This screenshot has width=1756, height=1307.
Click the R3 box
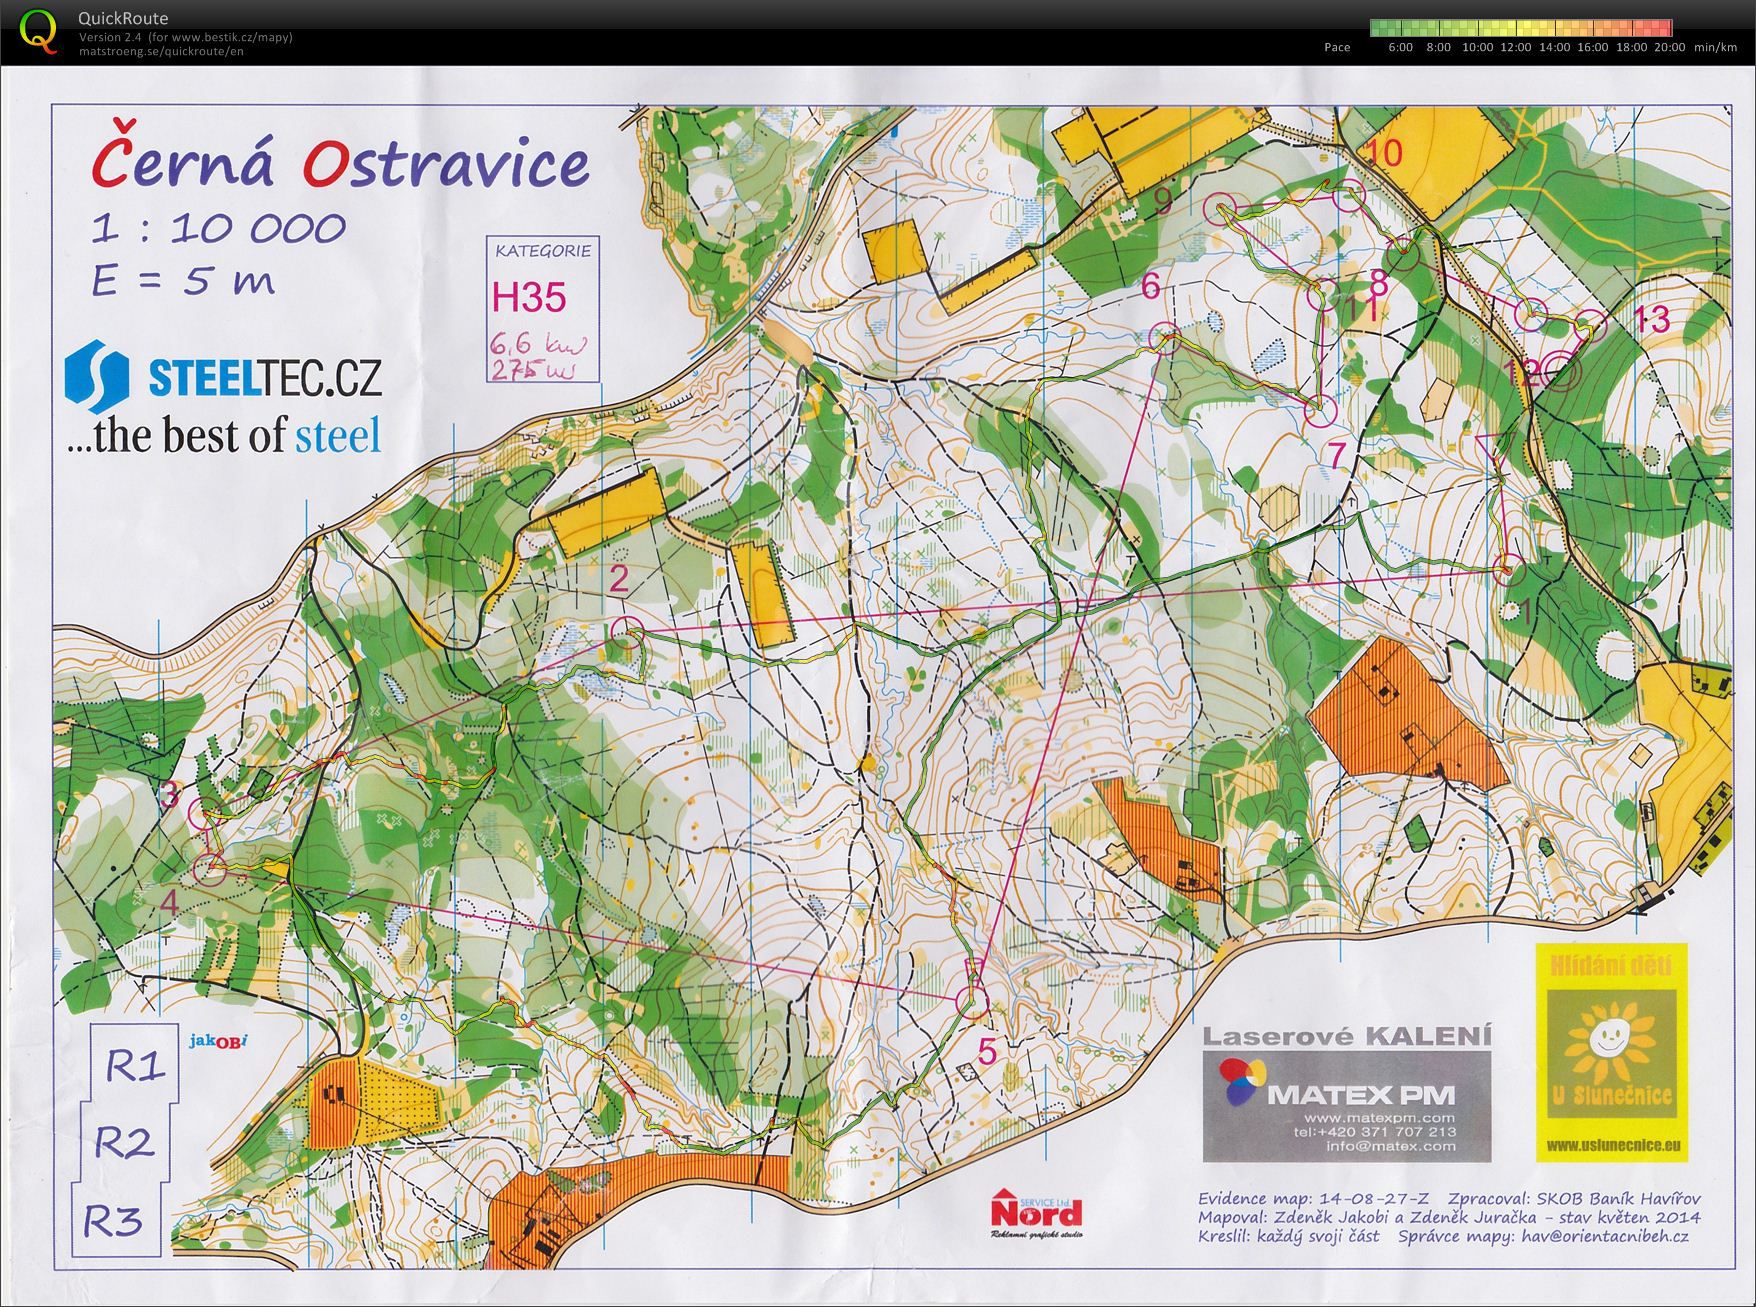[x=115, y=1220]
